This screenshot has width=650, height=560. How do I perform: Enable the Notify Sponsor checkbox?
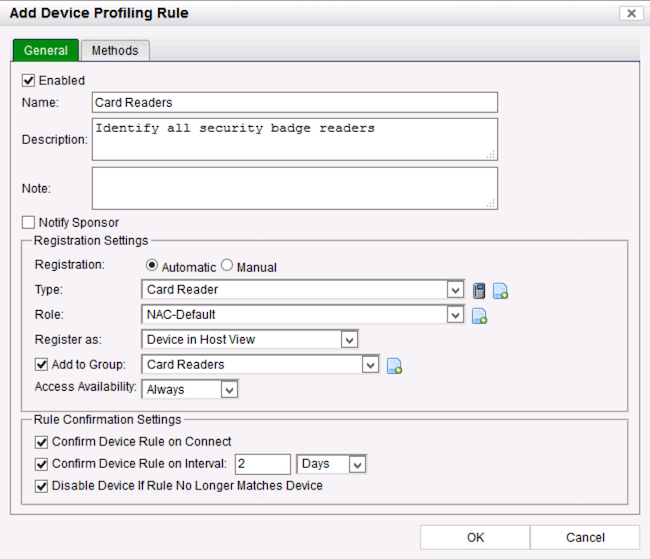pos(28,222)
